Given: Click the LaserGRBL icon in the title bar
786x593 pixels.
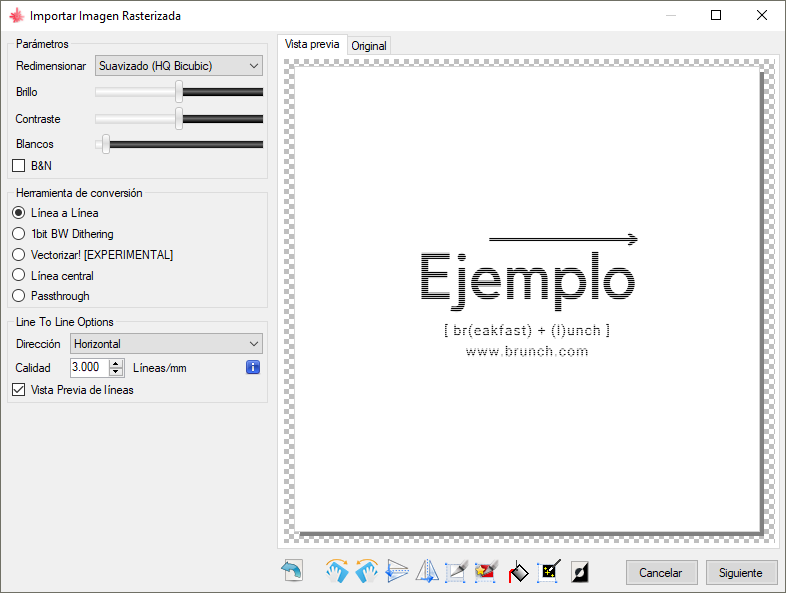Looking at the screenshot, I should 17,16.
